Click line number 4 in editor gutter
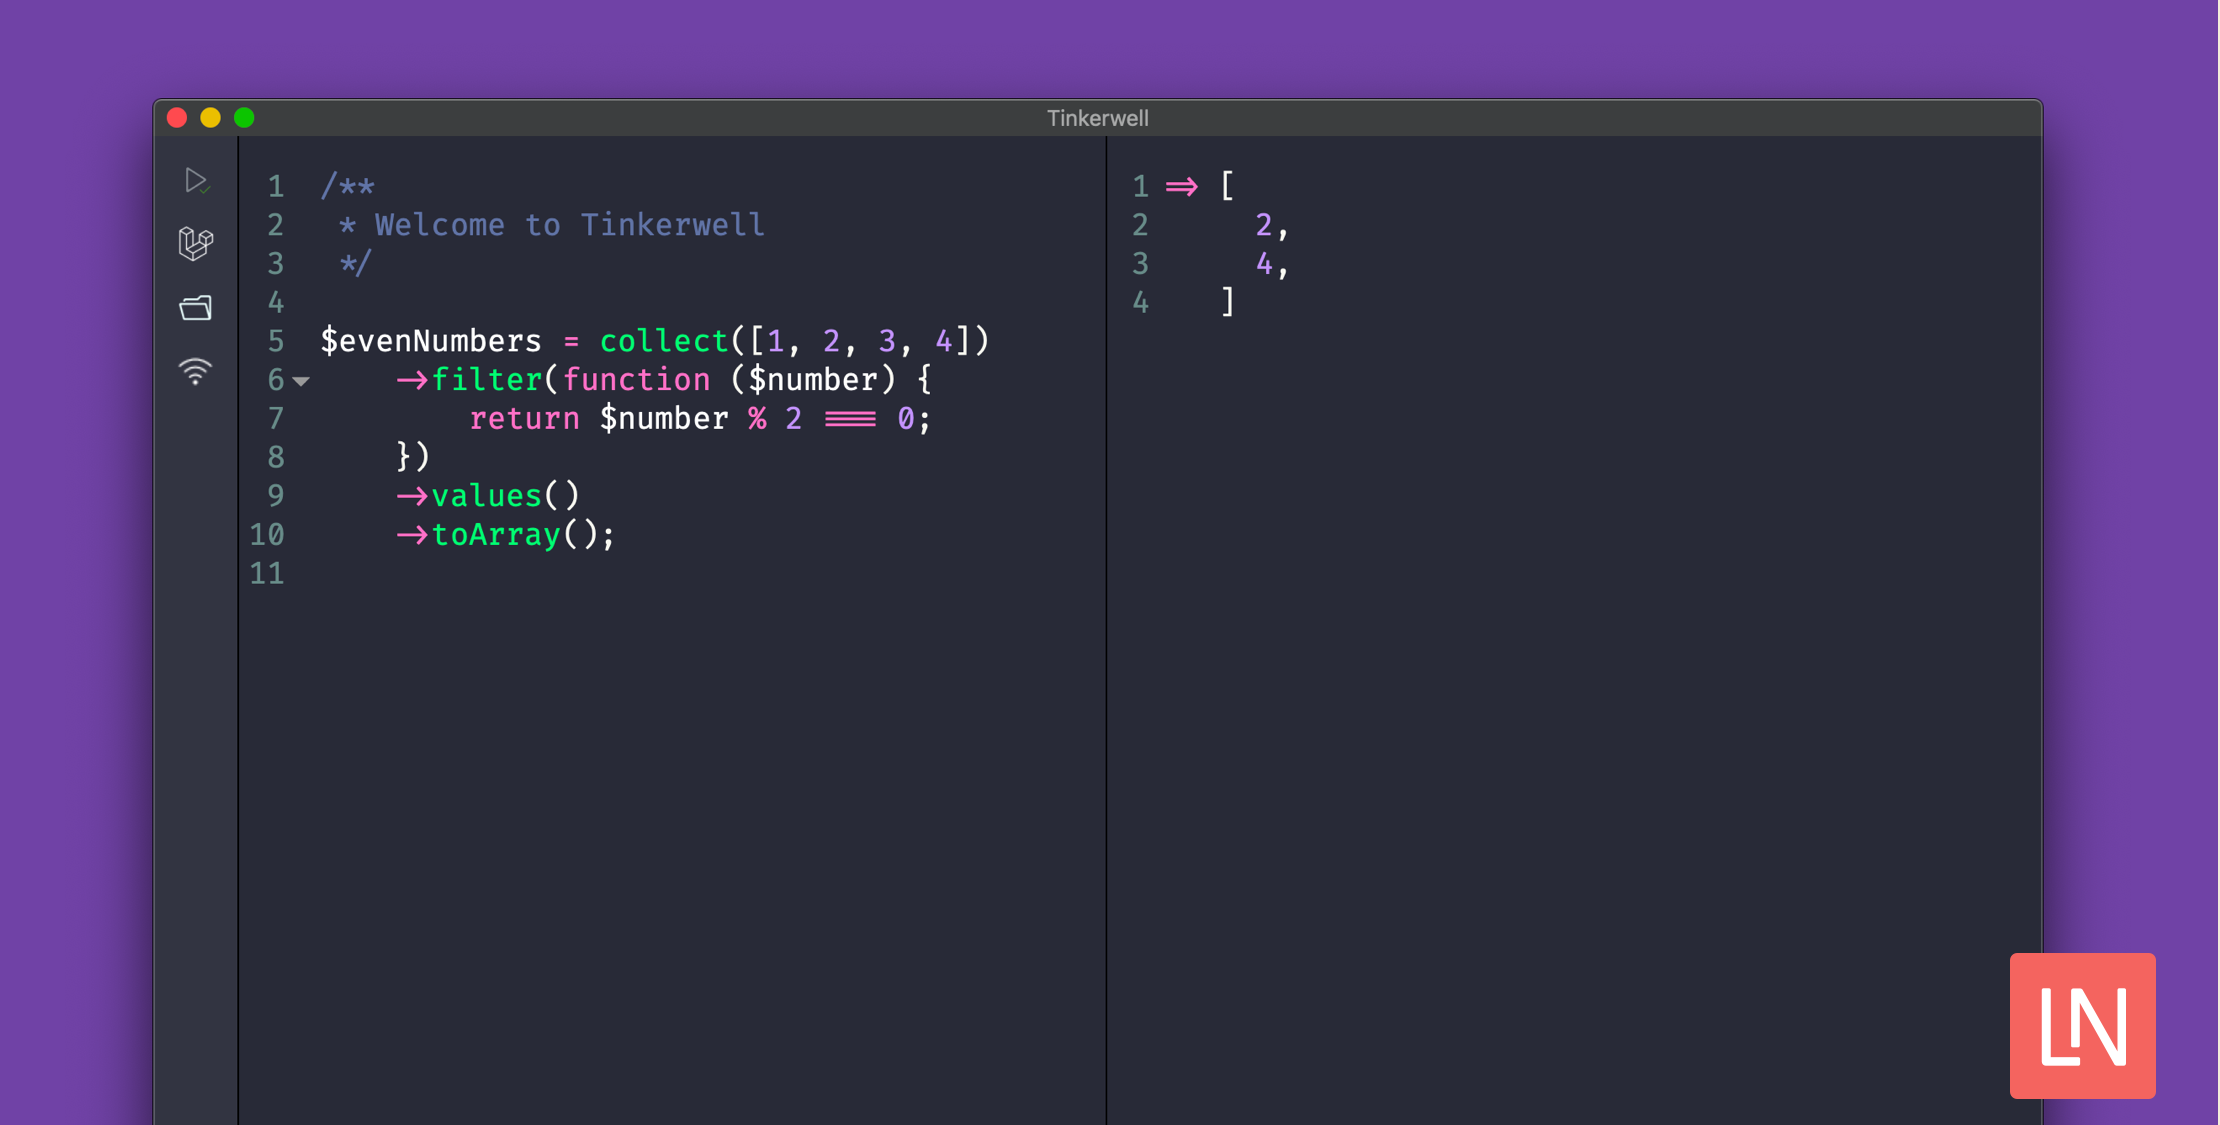Image resolution: width=2220 pixels, height=1125 pixels. click(x=276, y=303)
